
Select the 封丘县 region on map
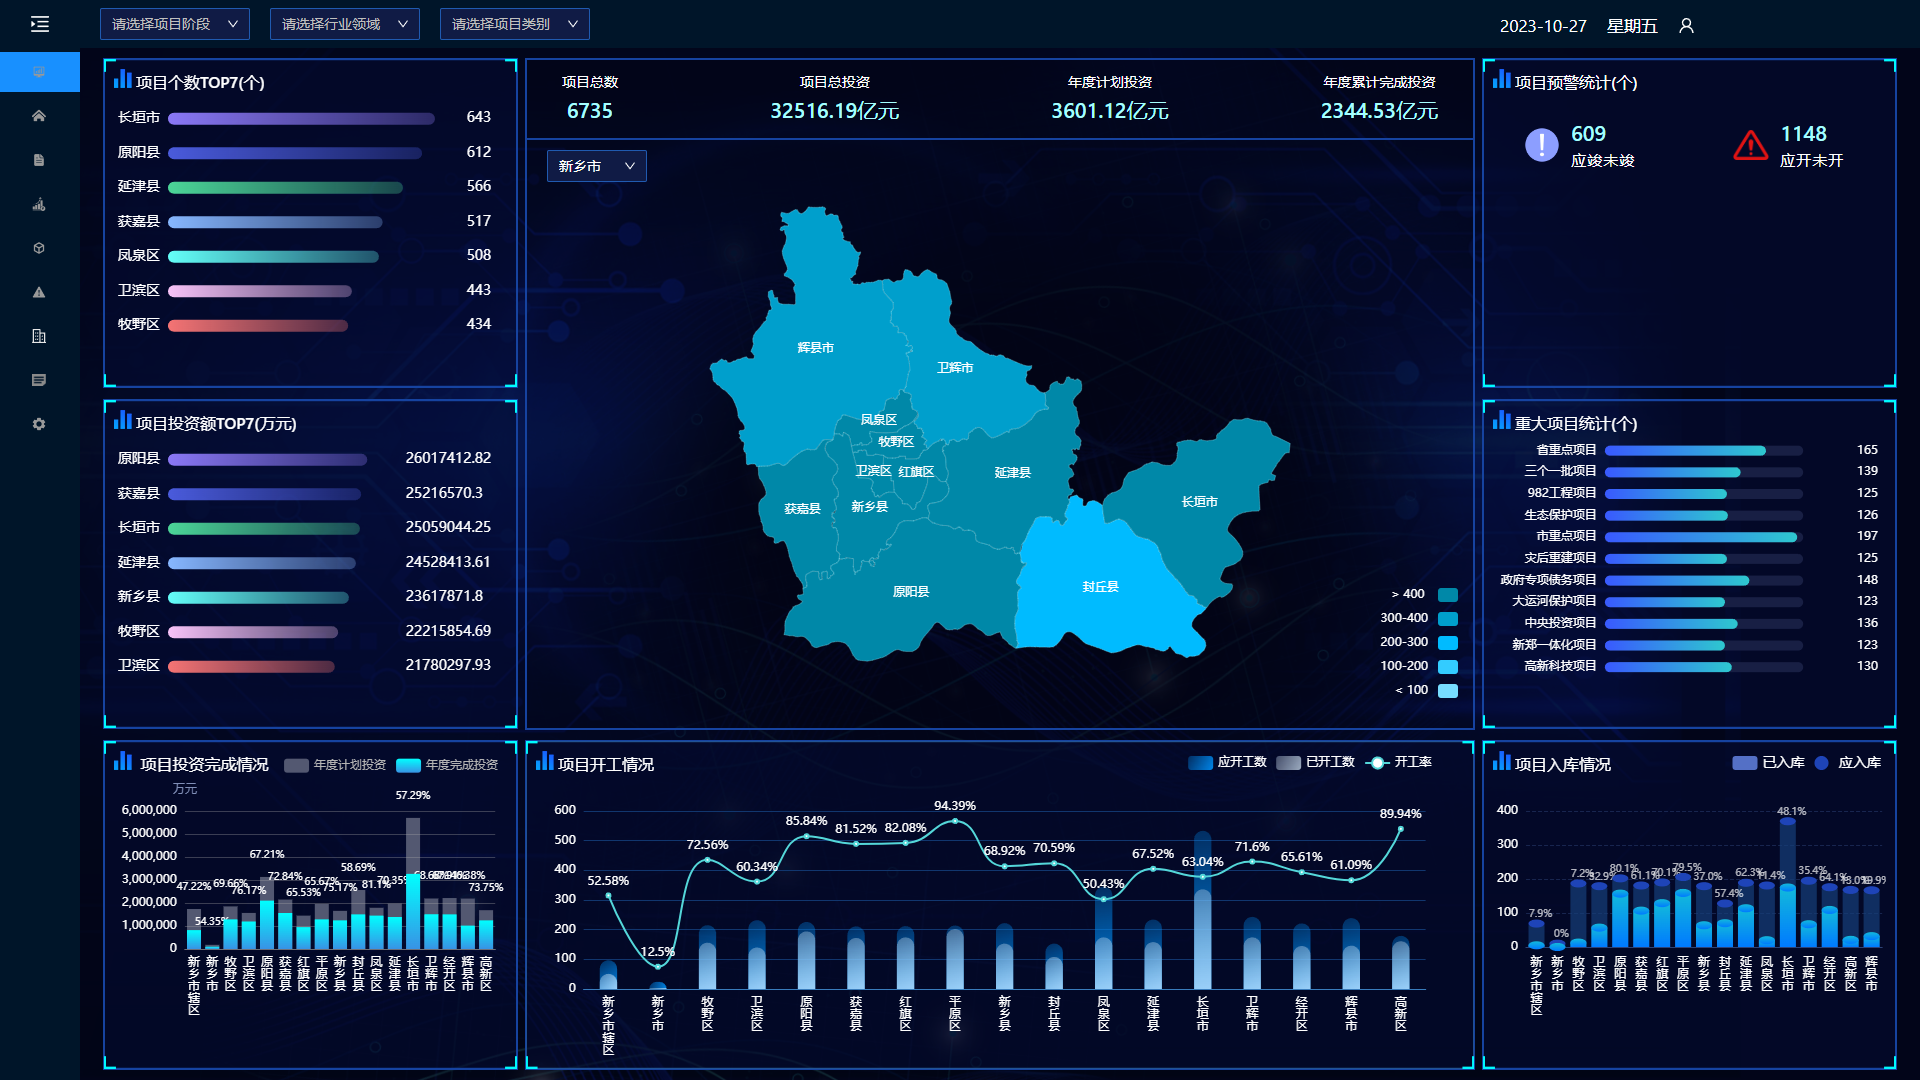(x=1100, y=586)
